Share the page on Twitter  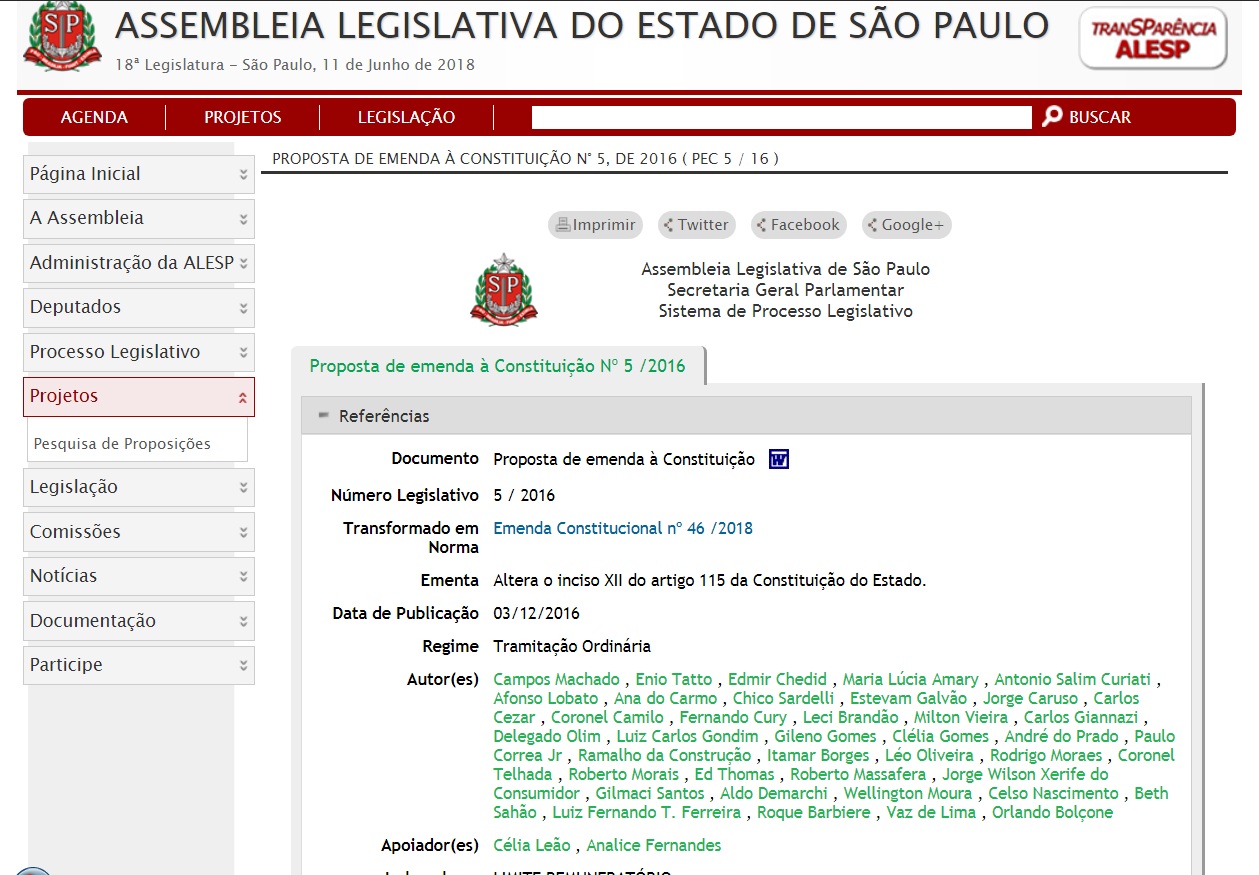click(696, 225)
